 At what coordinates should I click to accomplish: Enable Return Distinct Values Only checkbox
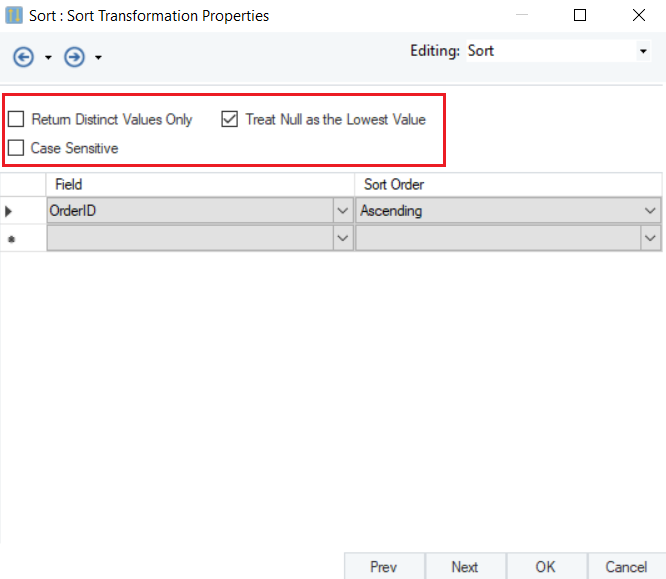pos(17,120)
